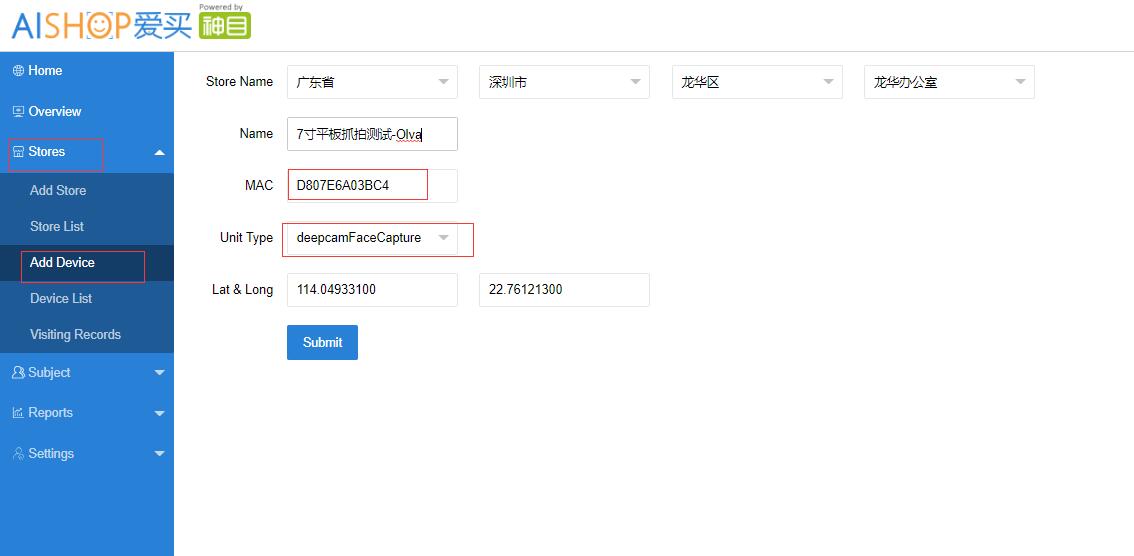1134x556 pixels.
Task: Click into the MAC address field
Action: (372, 186)
